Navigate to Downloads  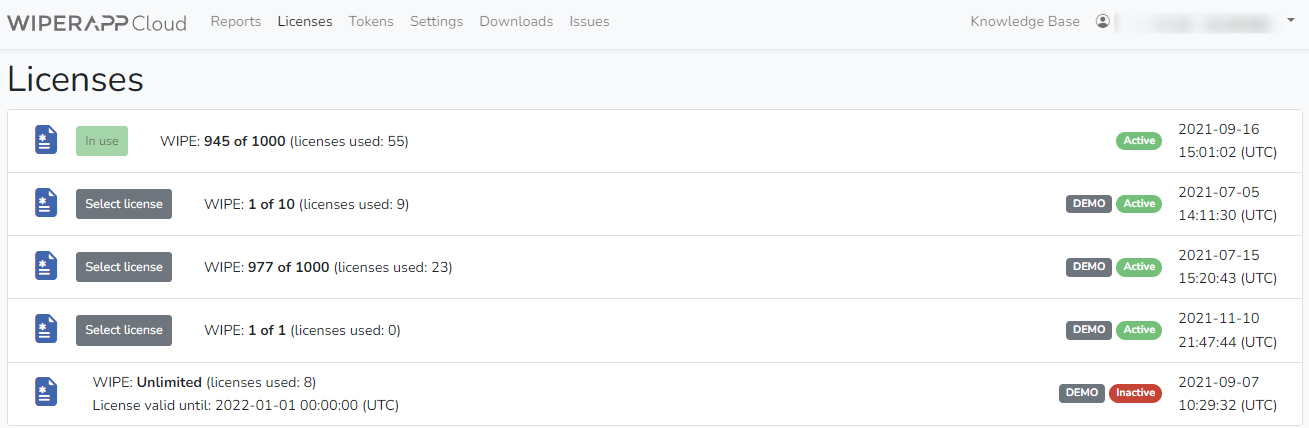[516, 21]
